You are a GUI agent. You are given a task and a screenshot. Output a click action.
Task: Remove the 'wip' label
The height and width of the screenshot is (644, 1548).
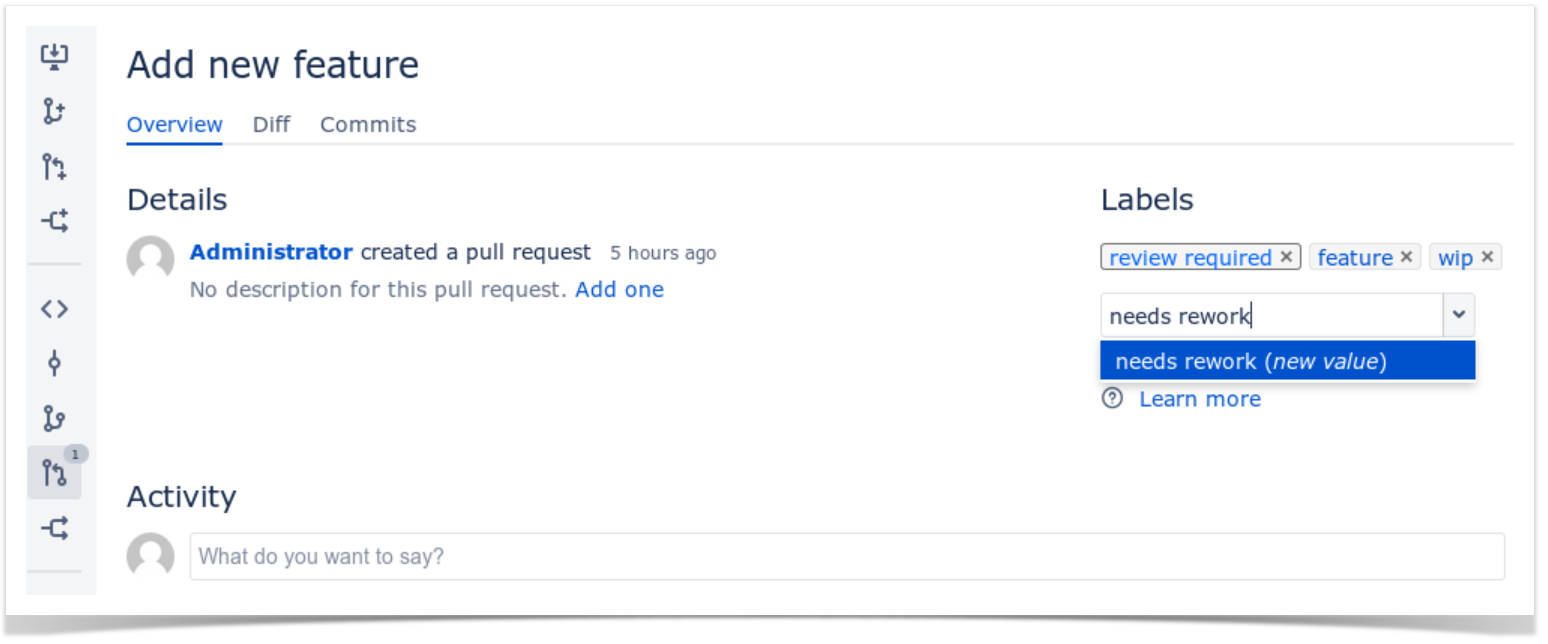click(x=1487, y=257)
